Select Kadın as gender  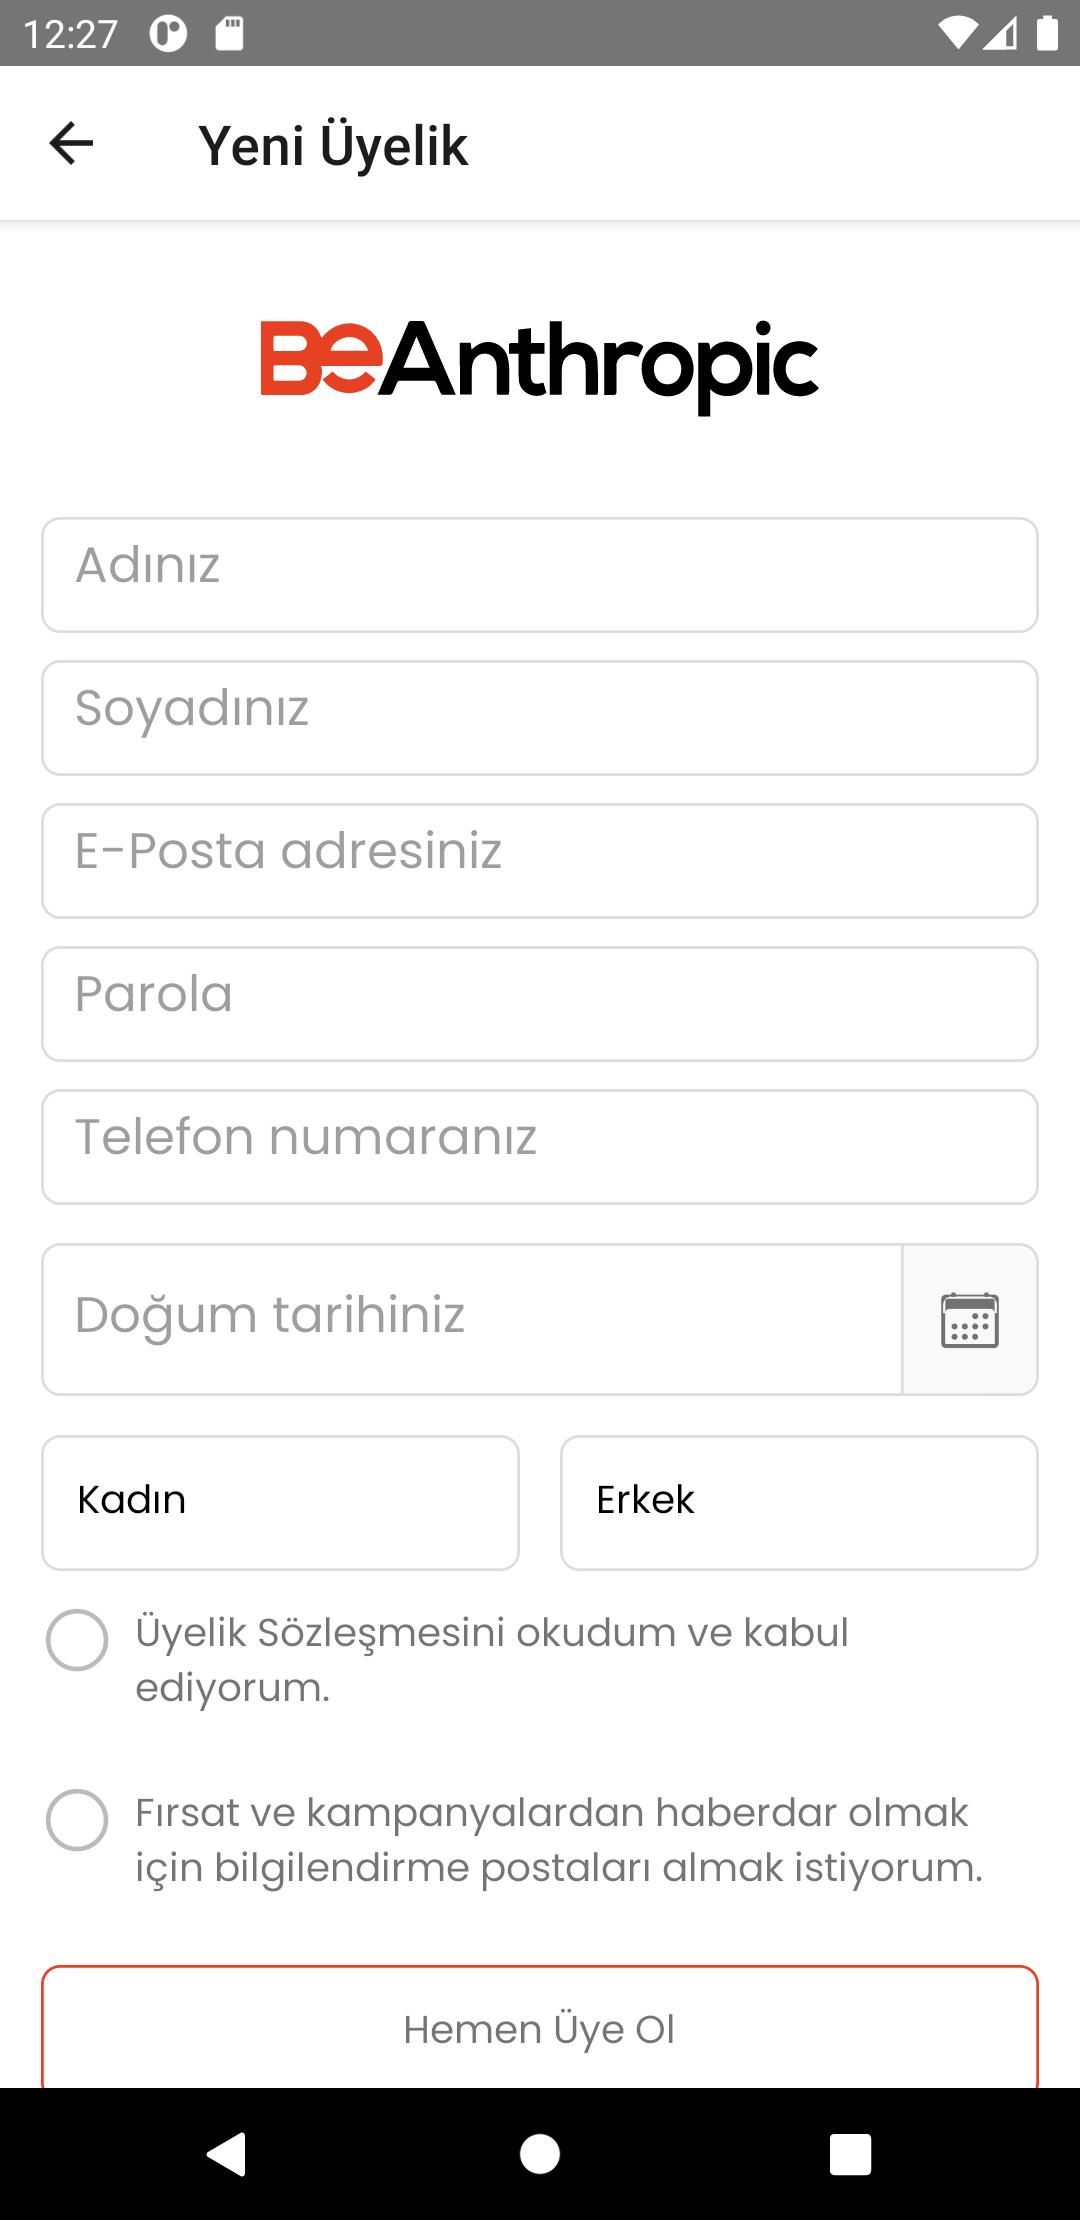click(280, 1503)
